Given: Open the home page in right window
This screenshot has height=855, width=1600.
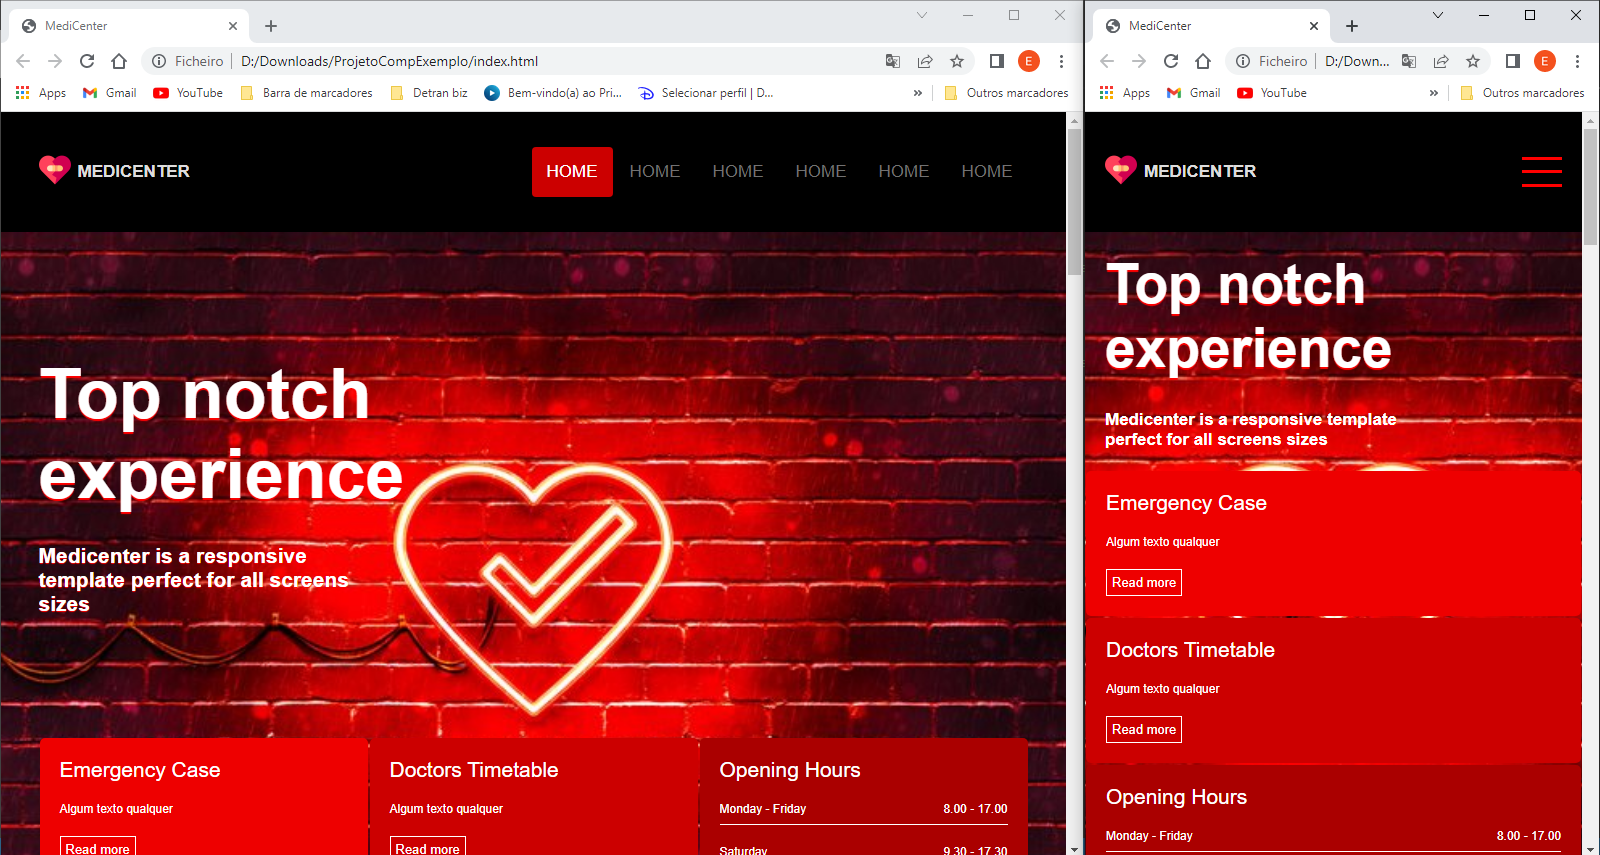Looking at the screenshot, I should 1203,61.
